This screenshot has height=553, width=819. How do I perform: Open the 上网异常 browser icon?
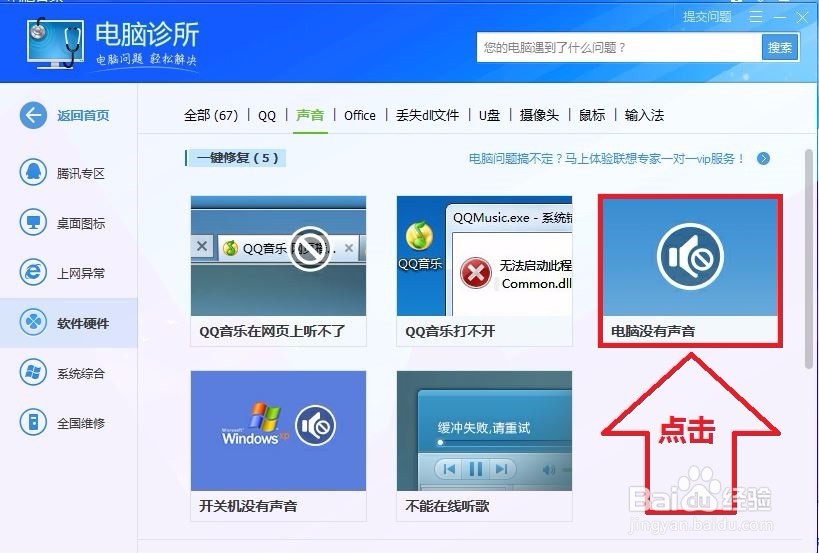33,272
